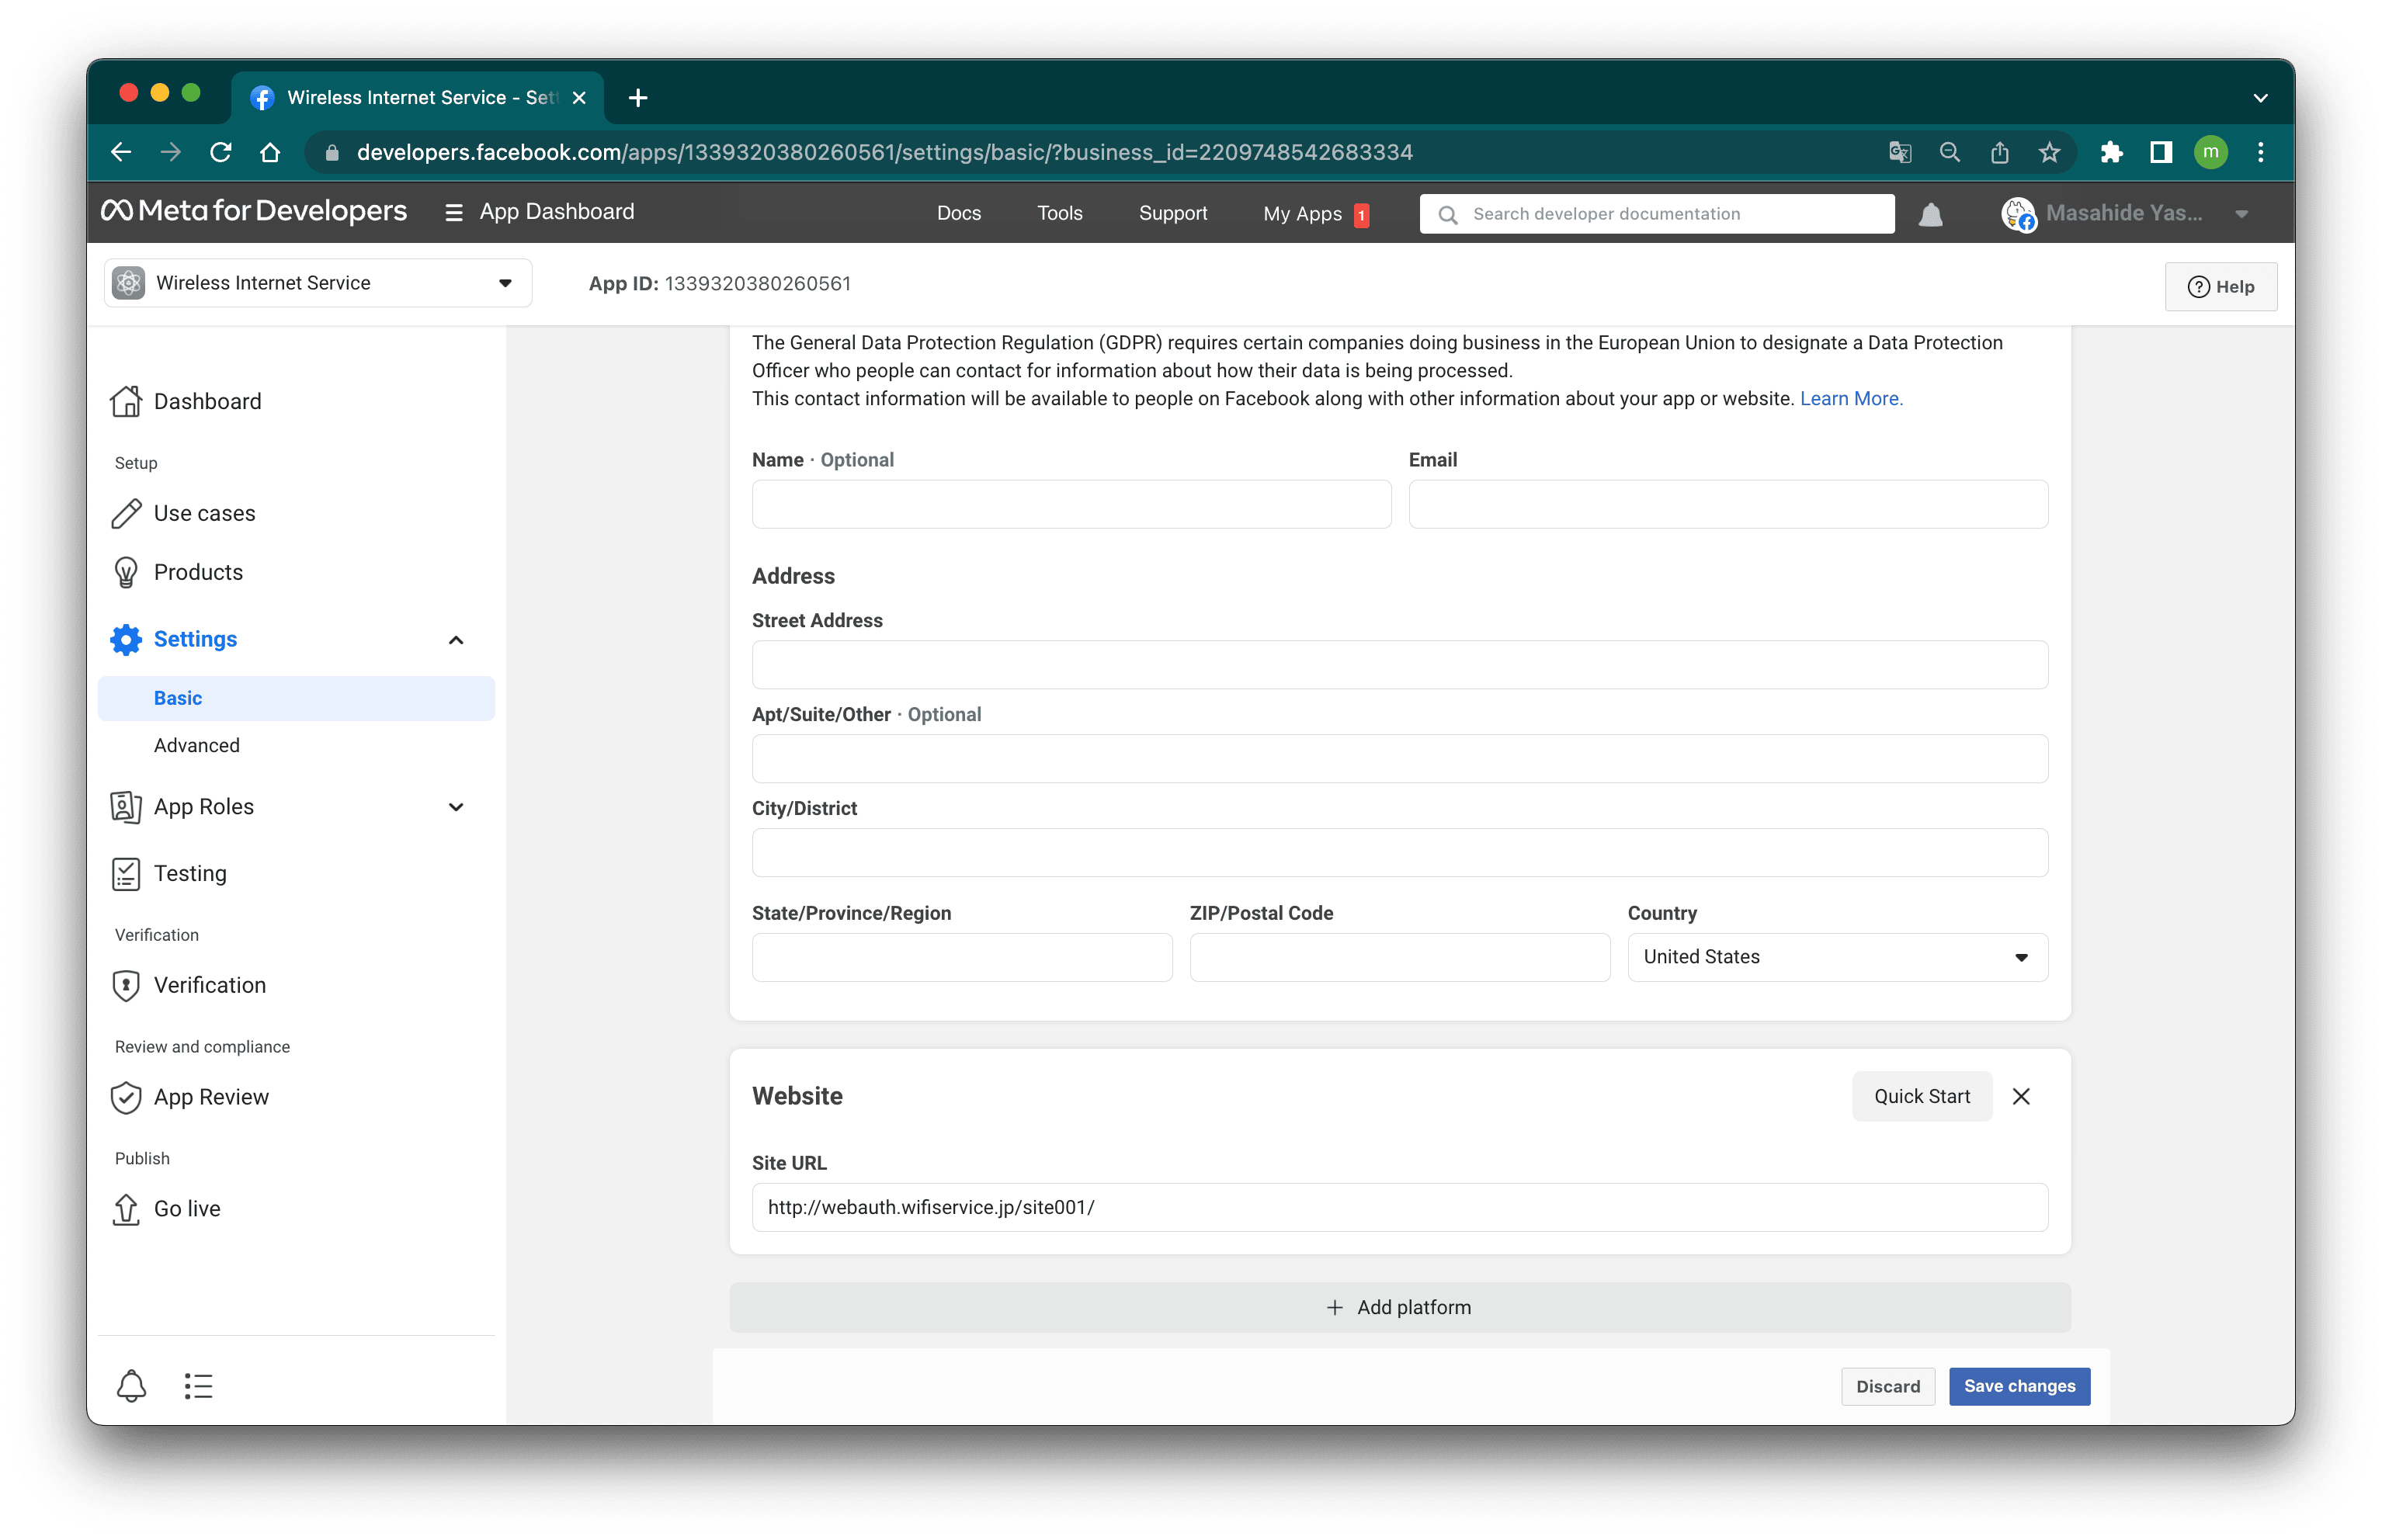
Task: Open the Country dropdown showing United States
Action: [1837, 957]
